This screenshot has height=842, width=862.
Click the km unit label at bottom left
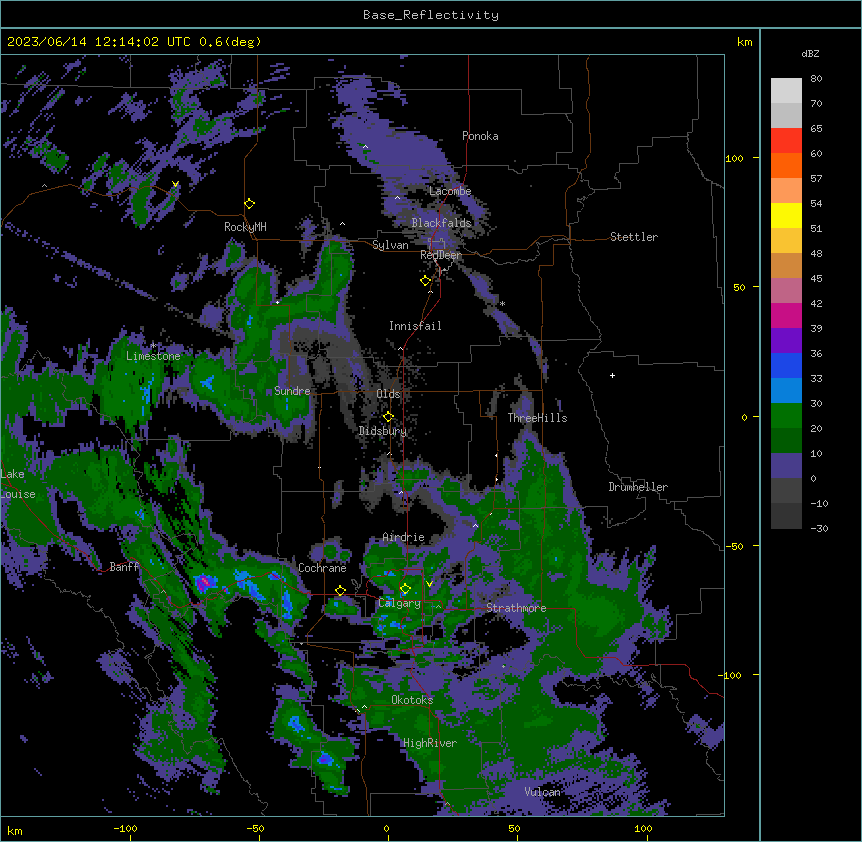tap(15, 831)
